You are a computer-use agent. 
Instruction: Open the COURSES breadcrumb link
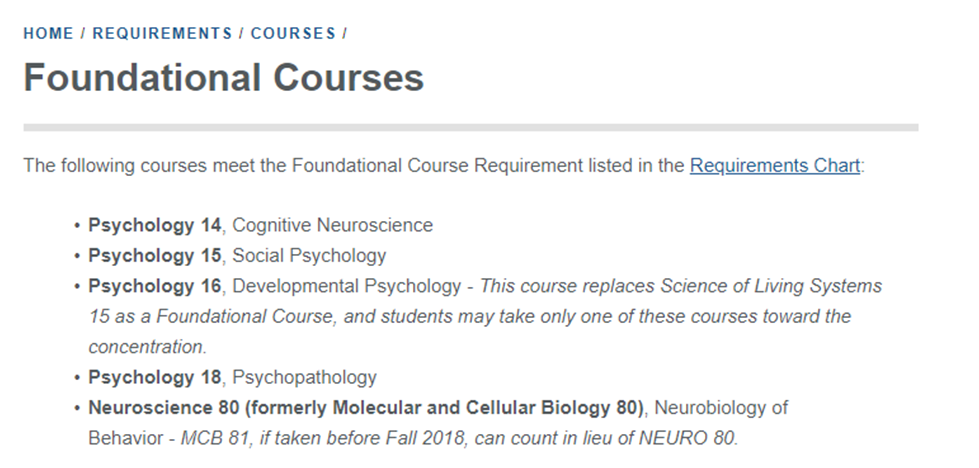click(293, 34)
